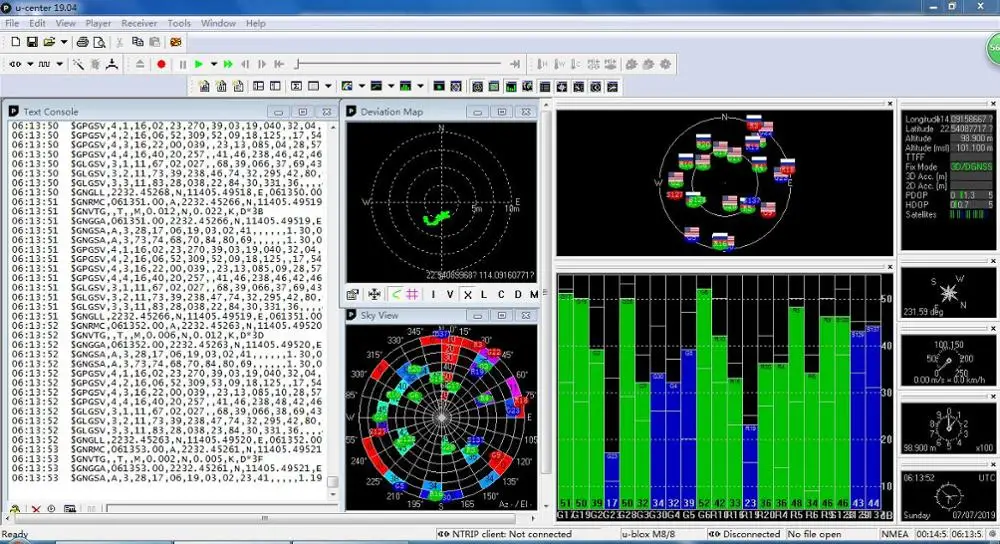1000x544 pixels.
Task: Toggle the M option in Deviation Map toolbar
Action: 534,294
